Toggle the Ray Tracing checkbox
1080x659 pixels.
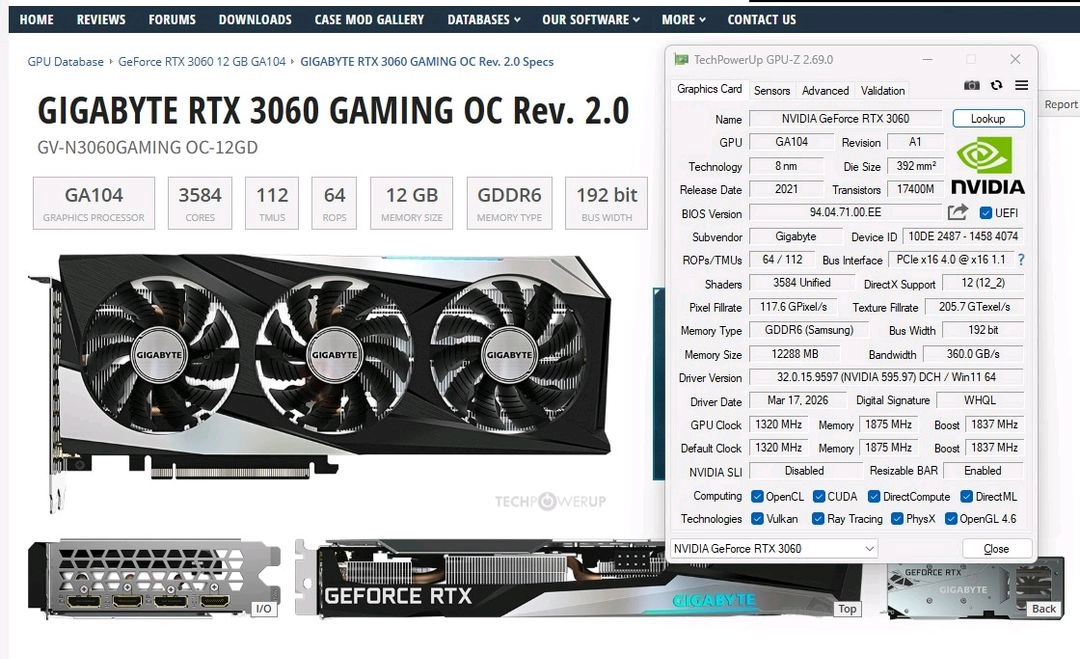(818, 519)
